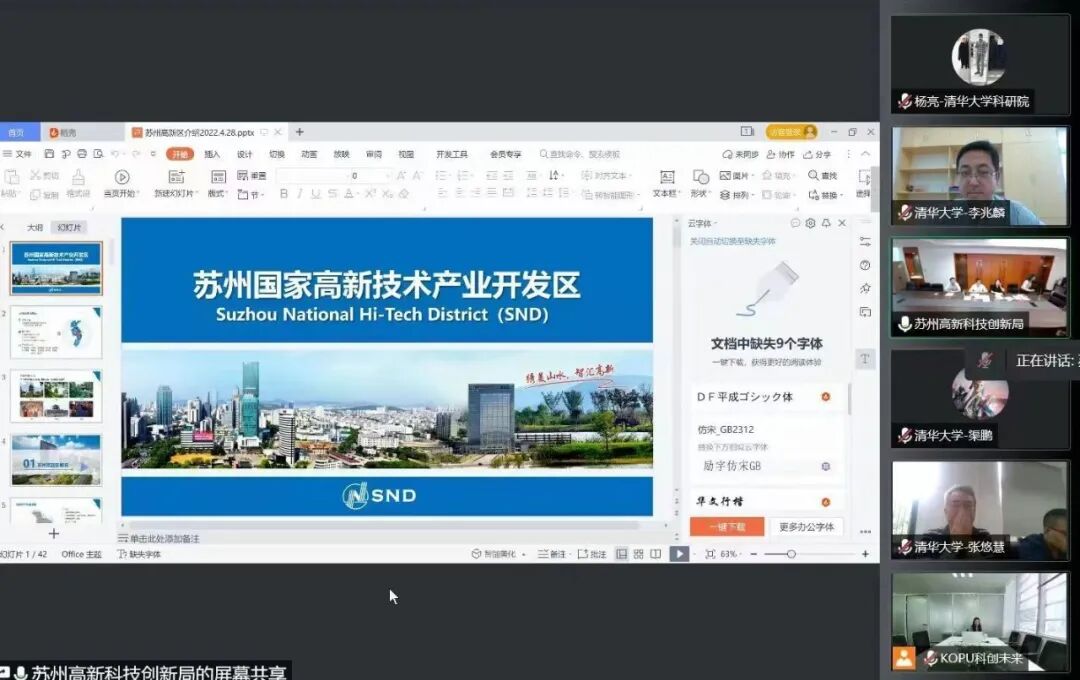Toggle Bold formatting
Image resolution: width=1080 pixels, height=680 pixels.
(284, 194)
